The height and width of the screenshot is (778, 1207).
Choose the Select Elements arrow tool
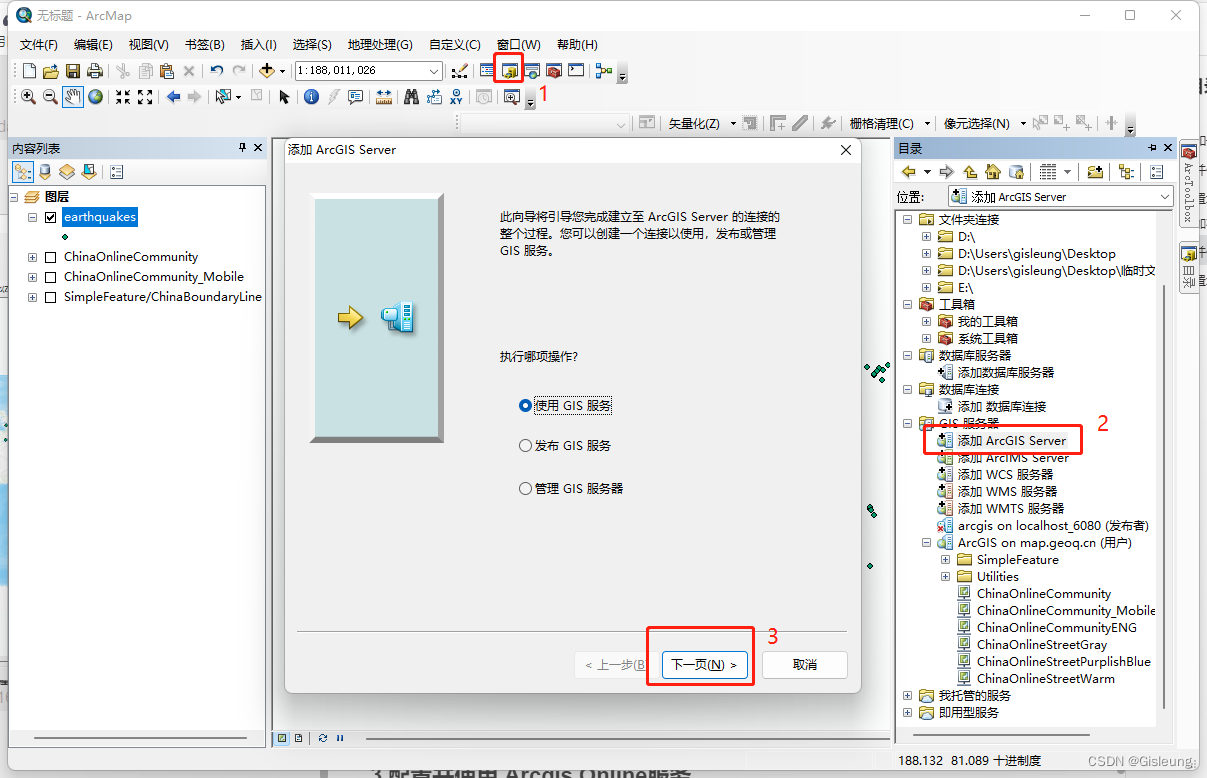pyautogui.click(x=284, y=97)
